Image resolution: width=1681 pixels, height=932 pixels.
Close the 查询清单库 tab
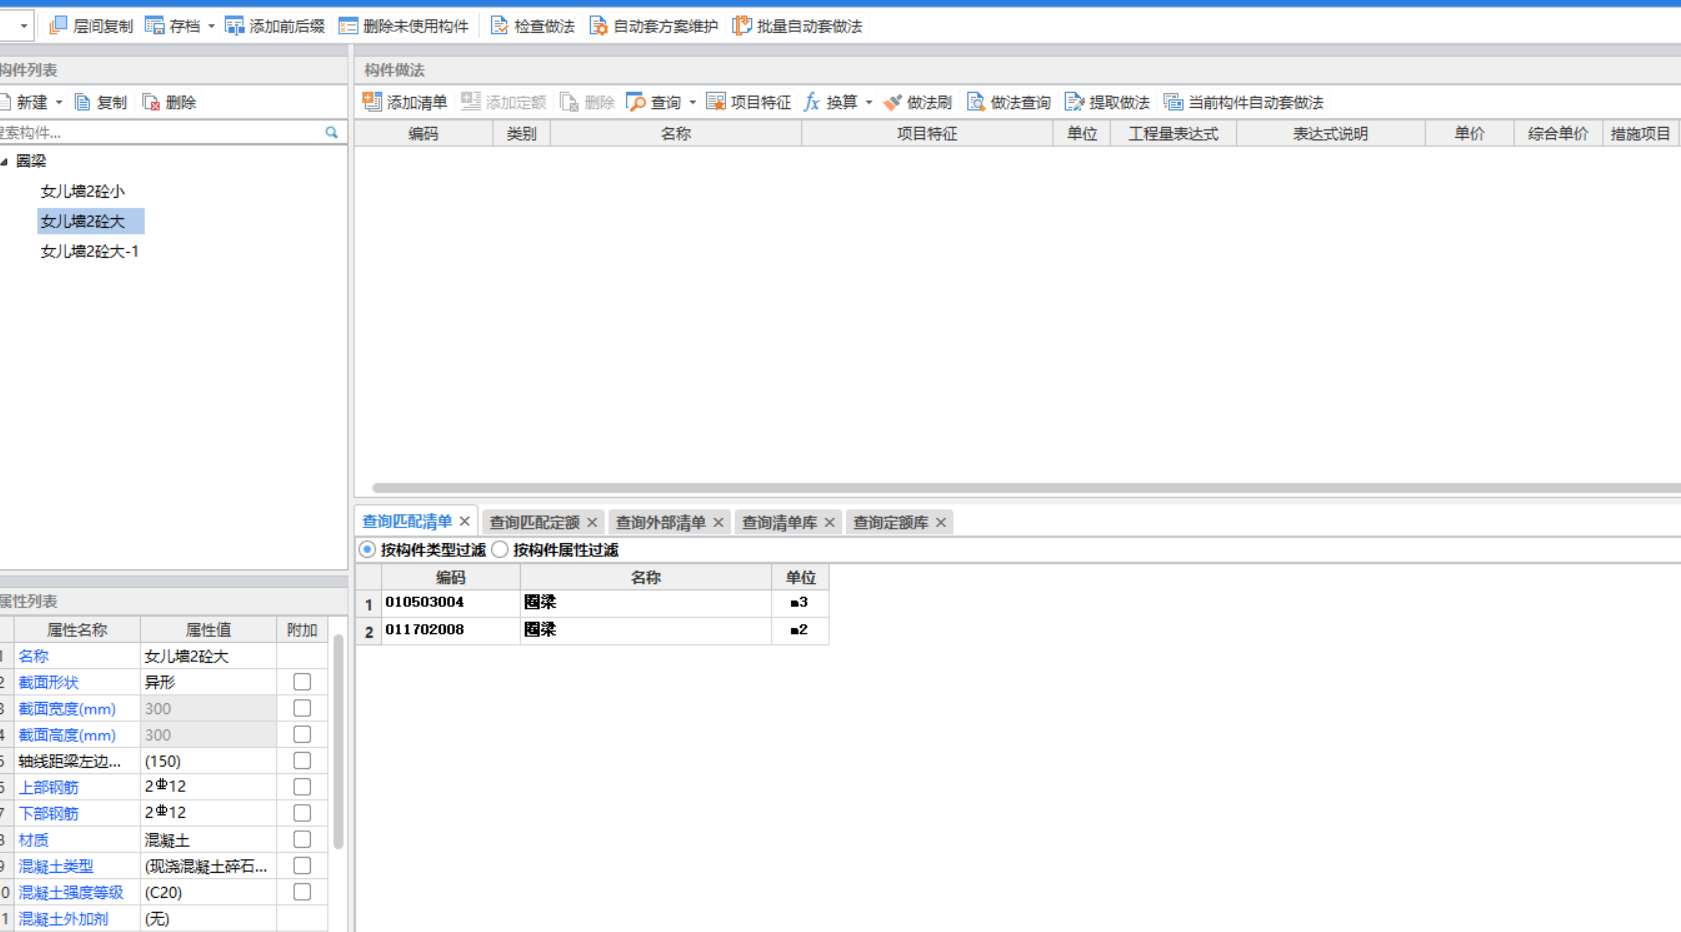[x=829, y=522]
